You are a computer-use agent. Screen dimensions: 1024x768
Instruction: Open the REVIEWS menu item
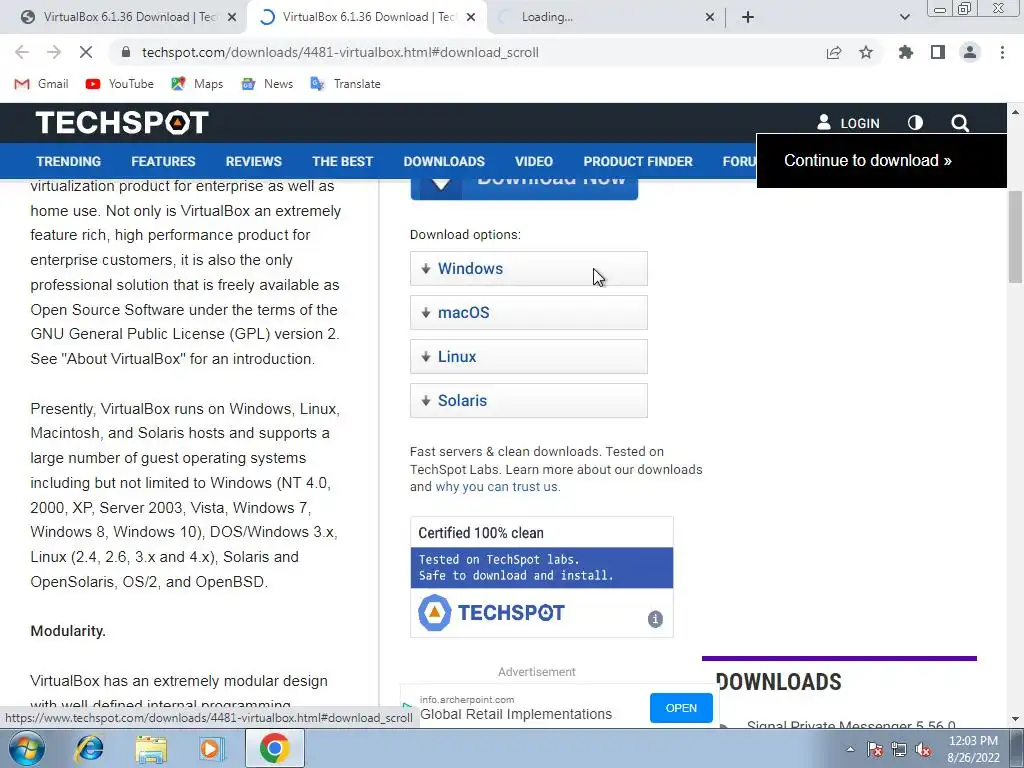pyautogui.click(x=254, y=161)
